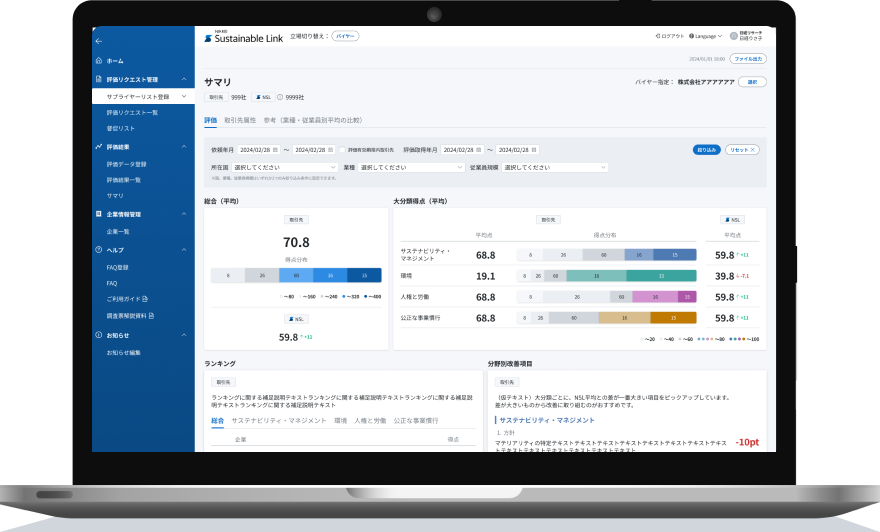Image resolution: width=880 pixels, height=532 pixels.
Task: Collapse the 評価リクエスト管理 sidebar section
Action: 184,80
